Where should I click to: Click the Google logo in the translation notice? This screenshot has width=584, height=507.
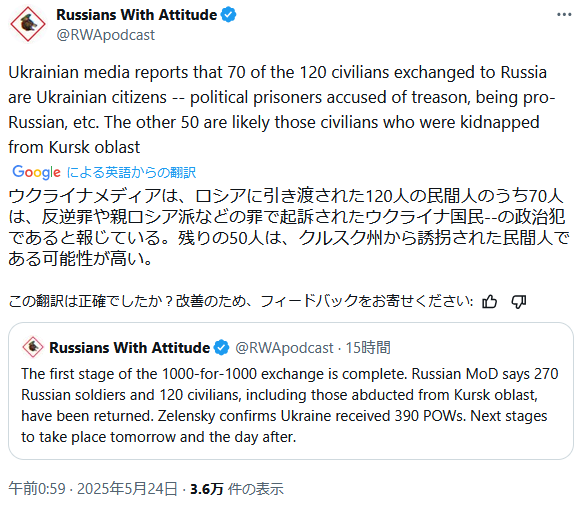pyautogui.click(x=36, y=172)
